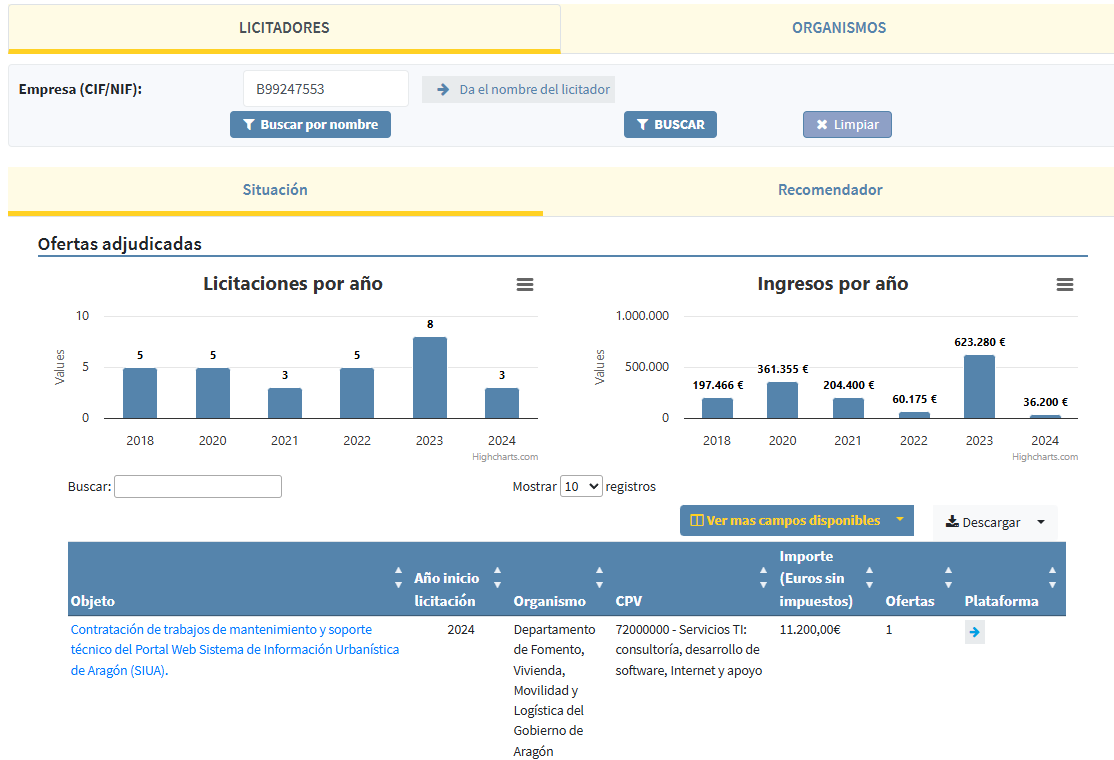Viewport: 1114px width, 760px height.
Task: Sort table by Importe column arrows
Action: [869, 577]
